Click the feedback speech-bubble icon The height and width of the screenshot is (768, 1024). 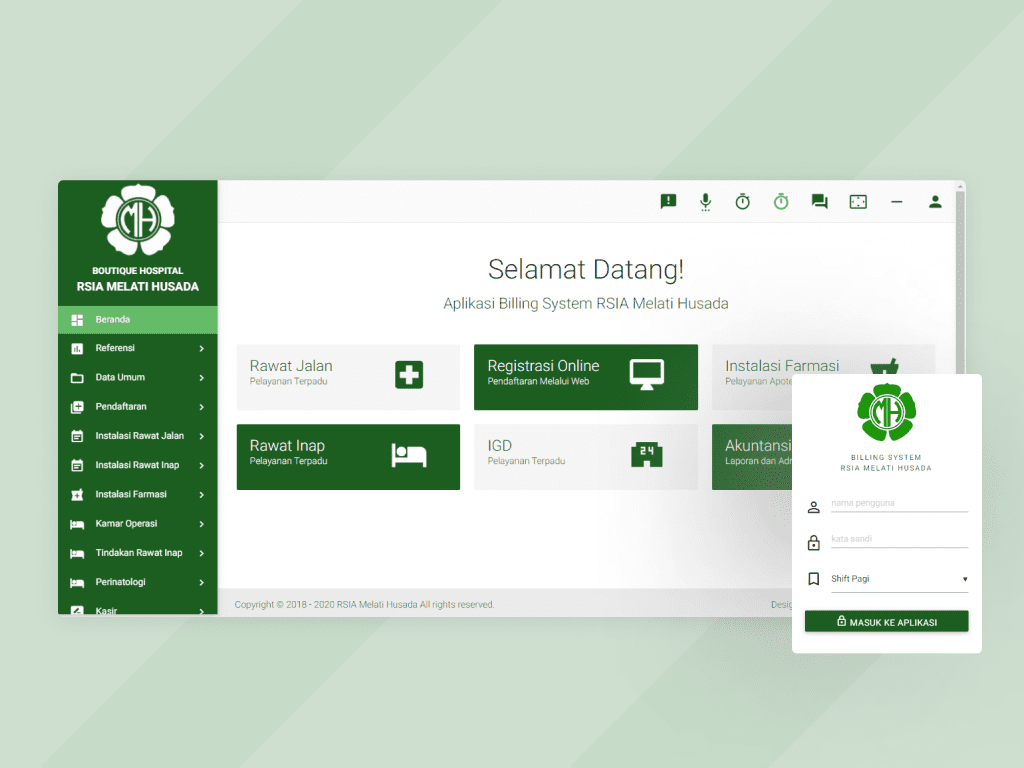click(x=667, y=201)
